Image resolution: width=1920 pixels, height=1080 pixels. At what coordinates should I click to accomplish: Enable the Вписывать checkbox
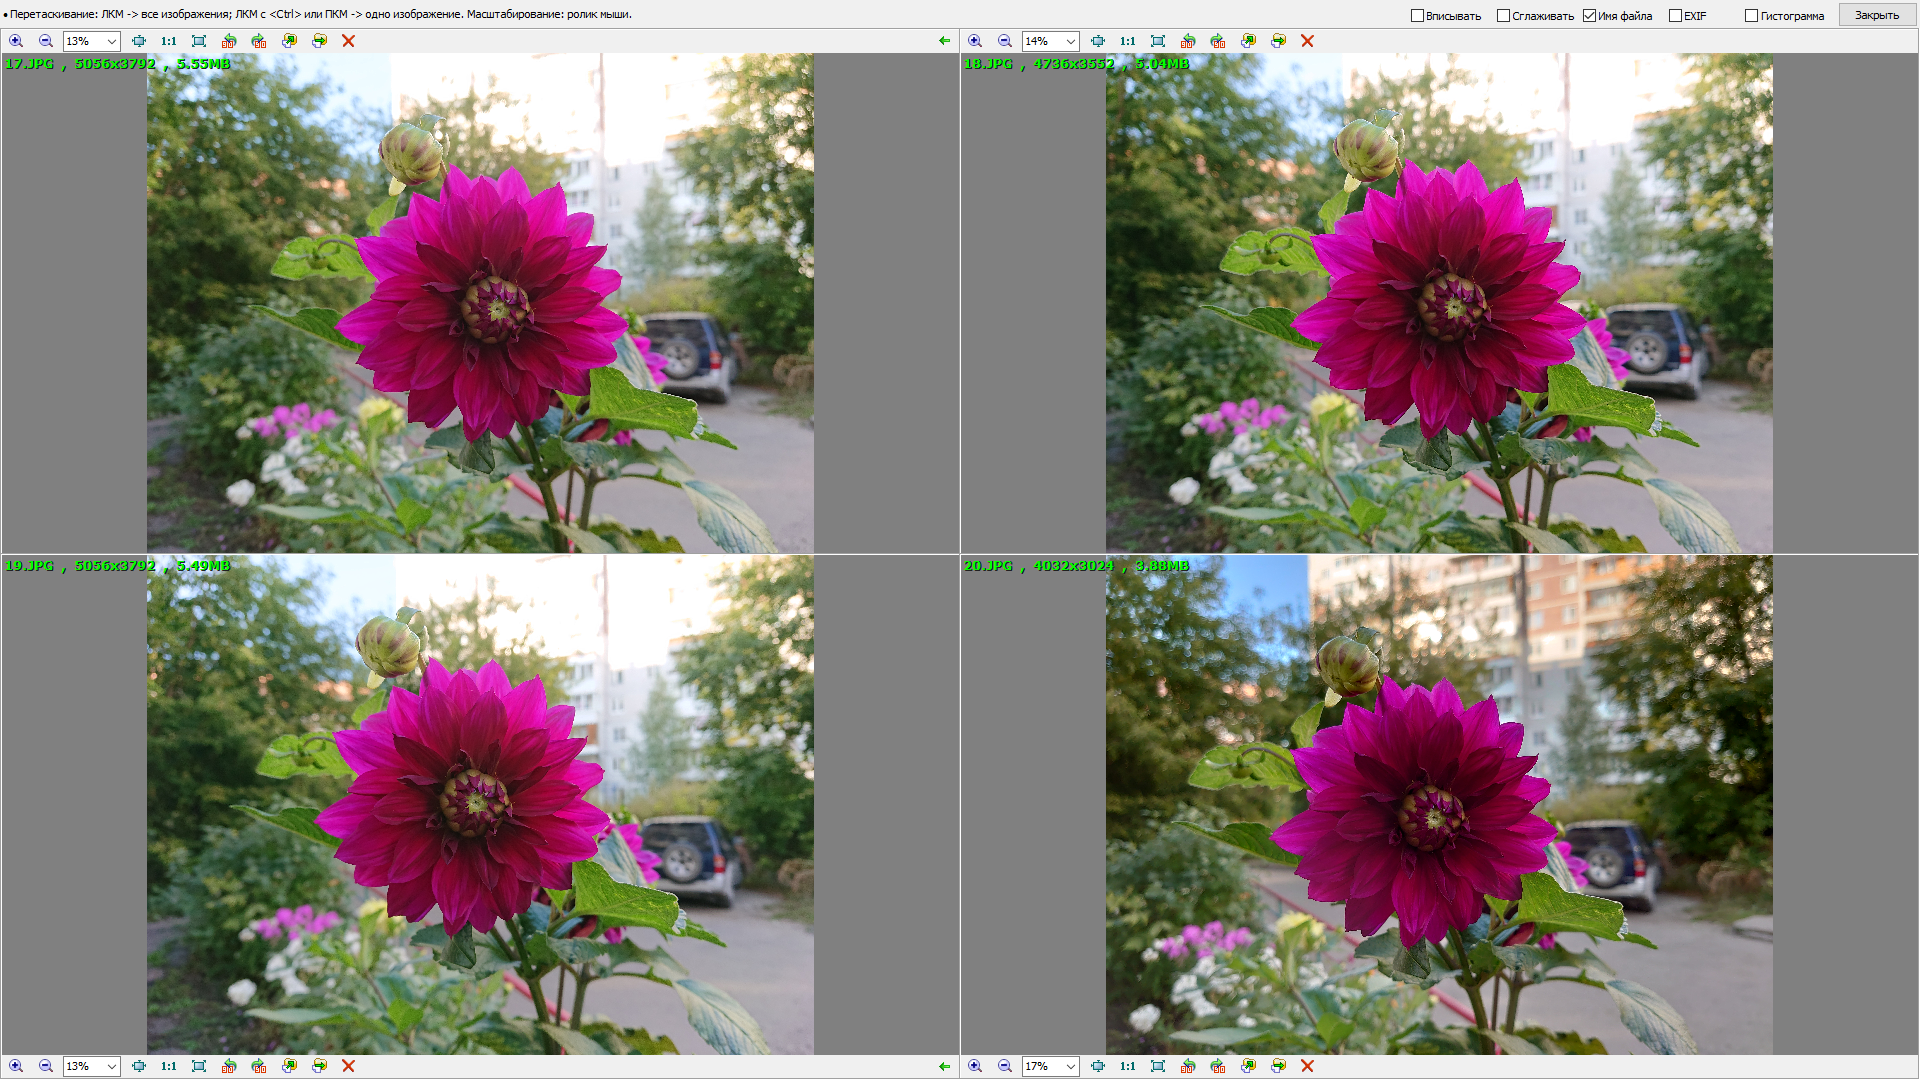point(1417,15)
